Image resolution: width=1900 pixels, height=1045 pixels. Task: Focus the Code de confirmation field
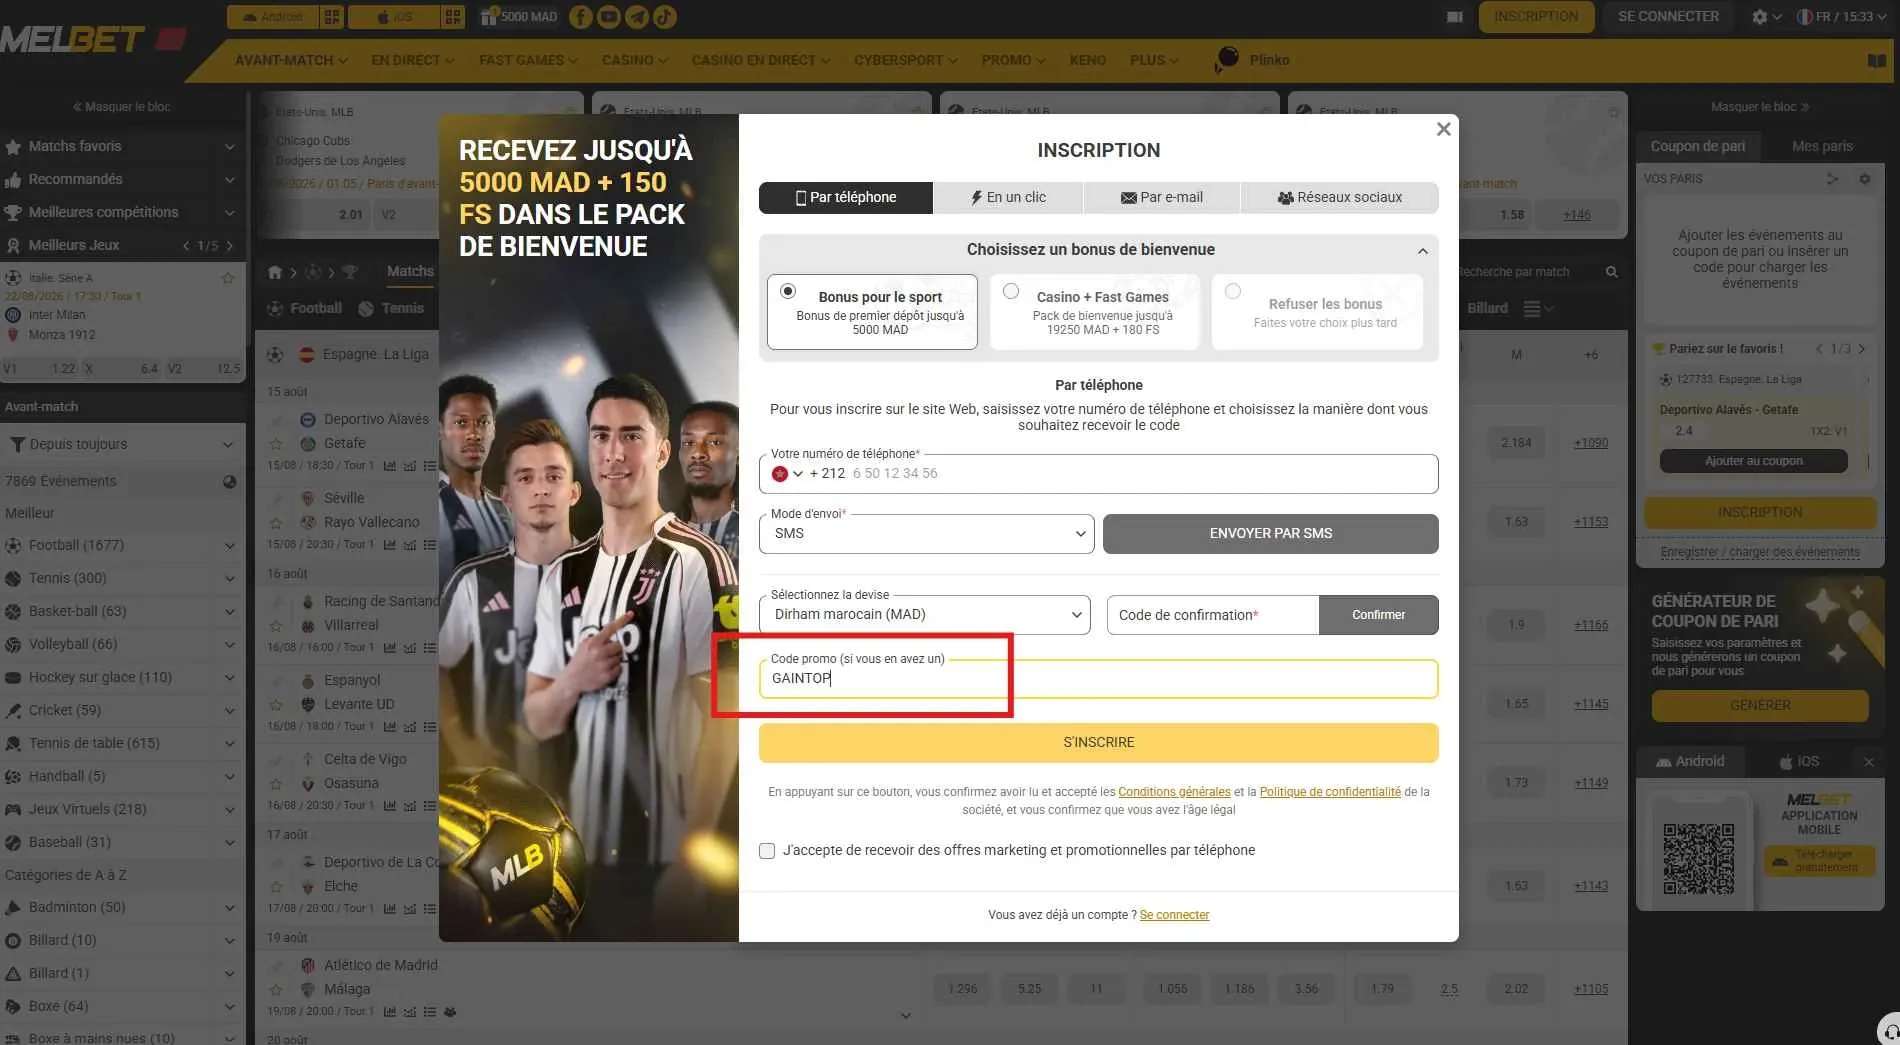pyautogui.click(x=1213, y=615)
